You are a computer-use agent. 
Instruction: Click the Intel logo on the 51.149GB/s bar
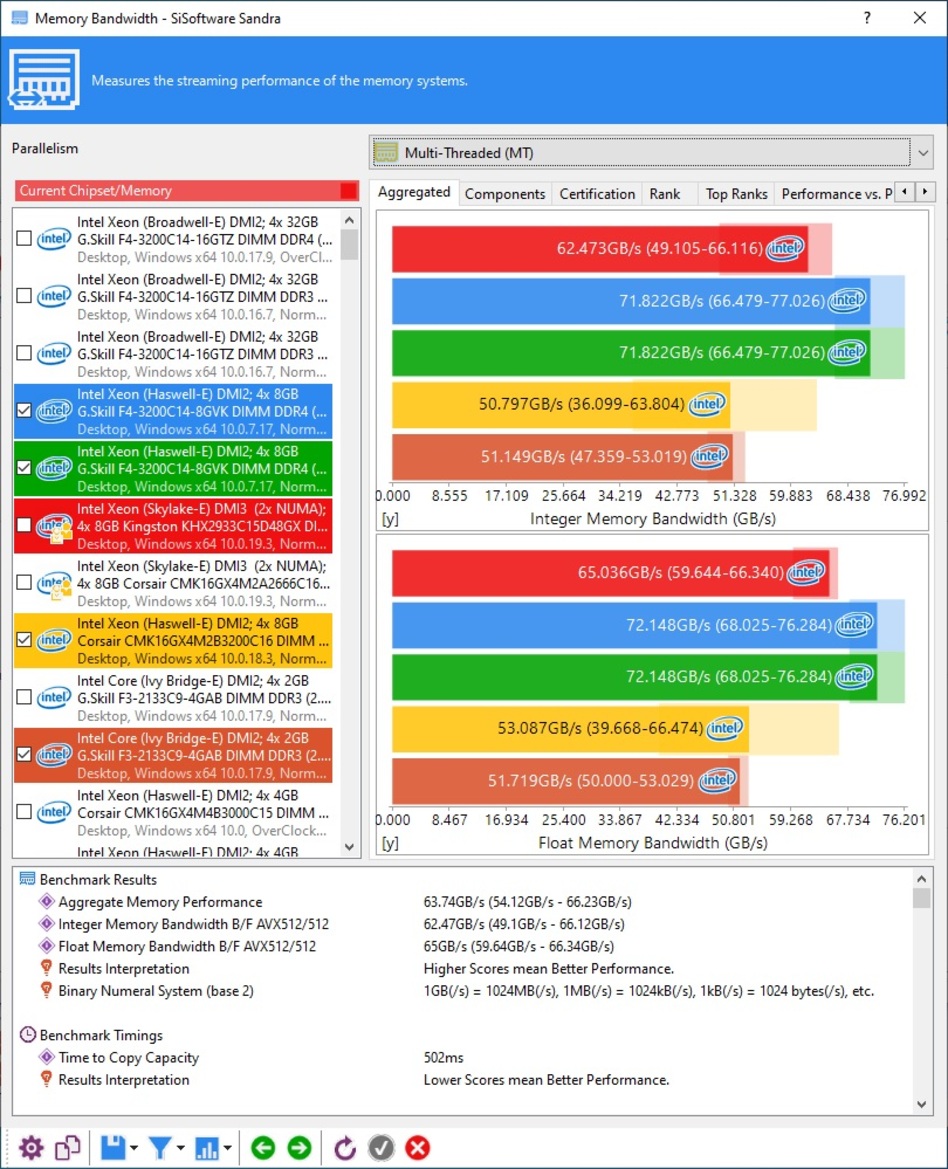710,456
